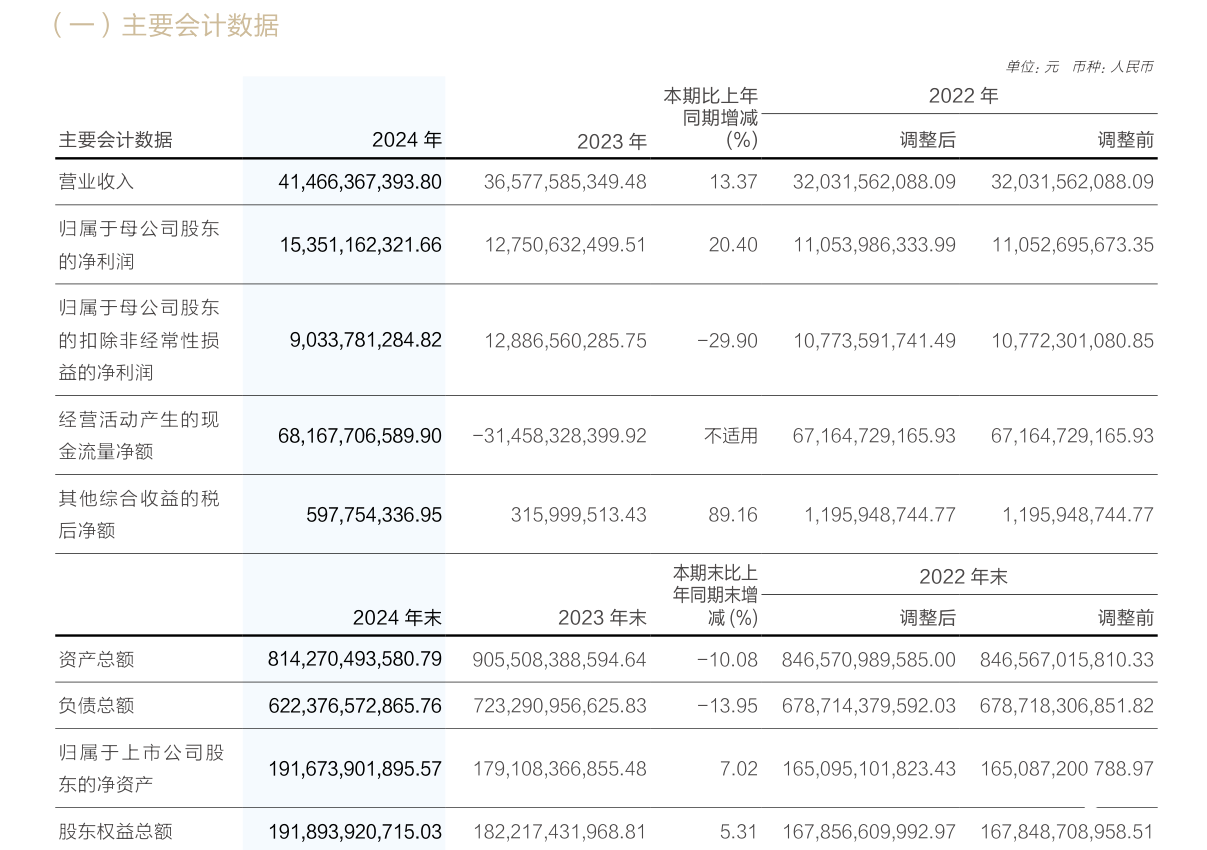Click the 调整后 sub-header under 2022 年
This screenshot has width=1207, height=850.
pyautogui.click(x=929, y=140)
